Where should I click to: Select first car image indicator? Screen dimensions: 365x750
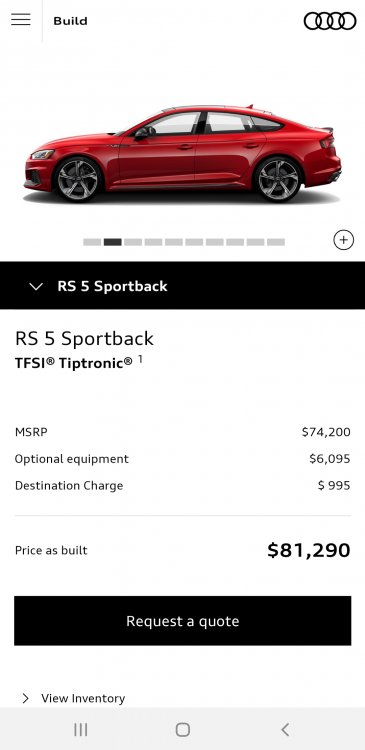92,242
